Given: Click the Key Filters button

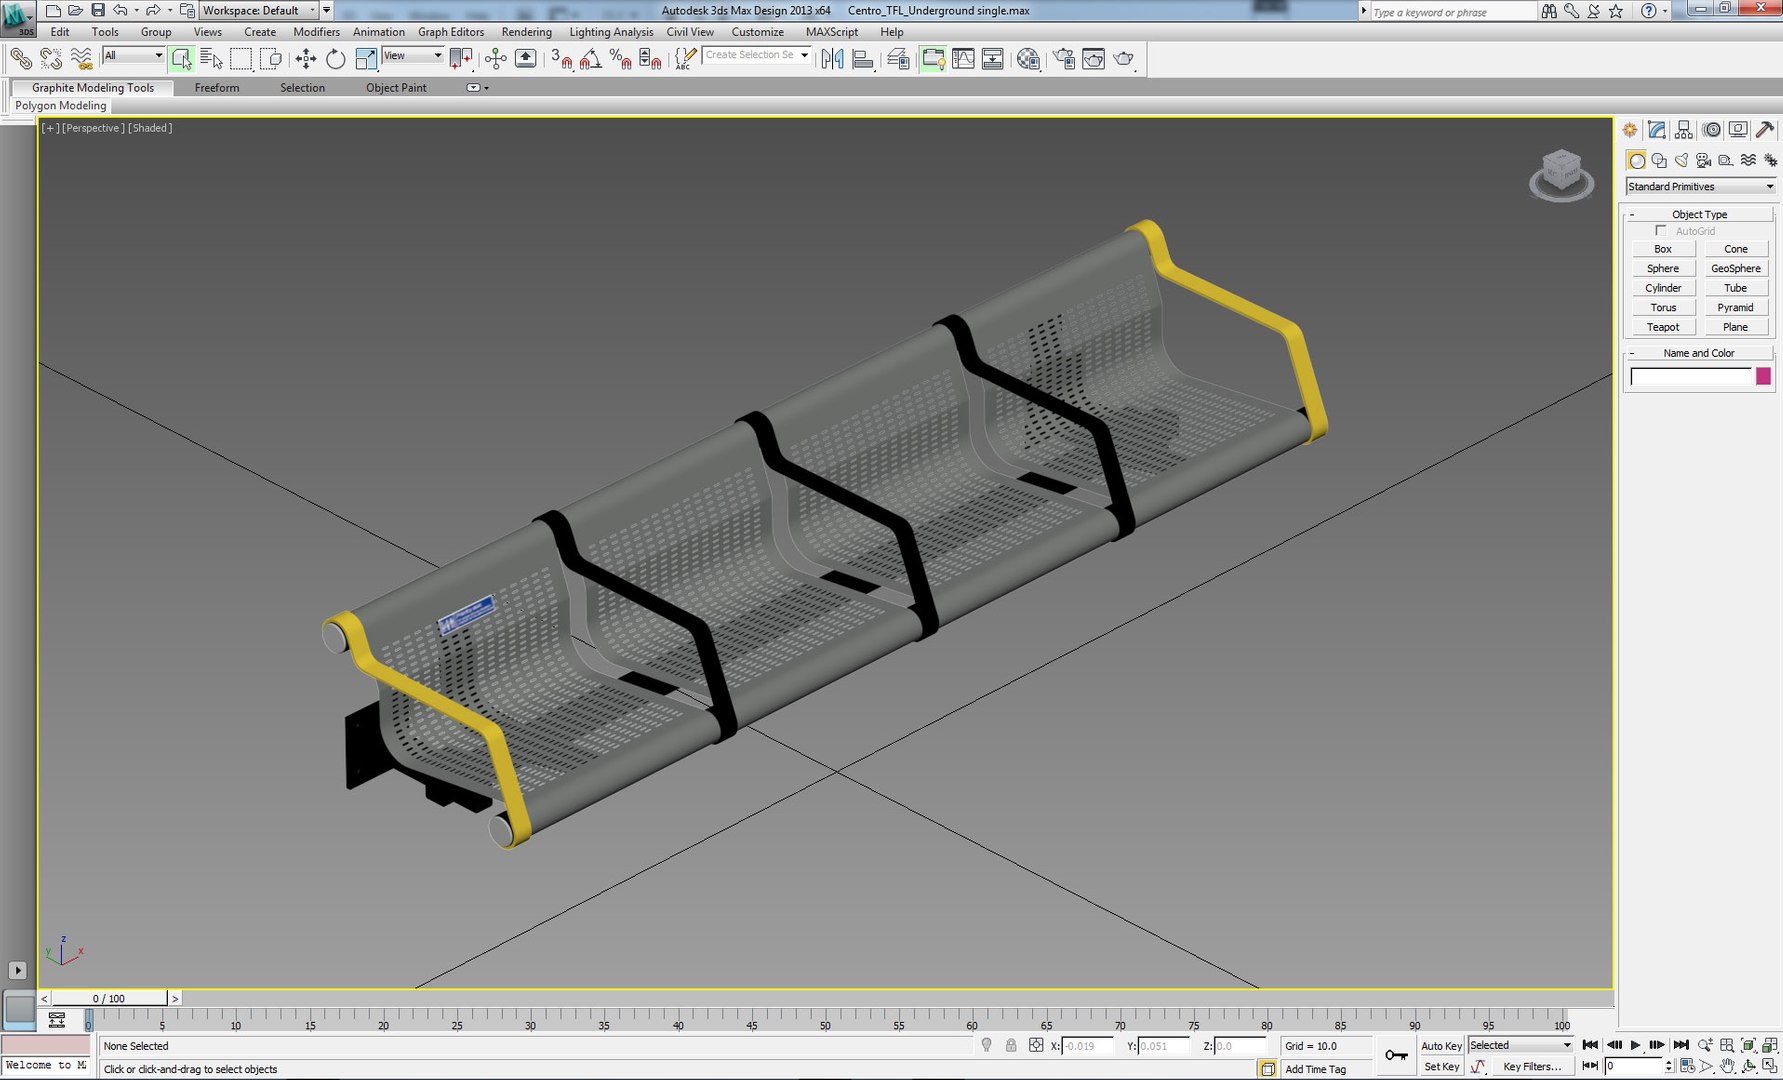Looking at the screenshot, I should (1532, 1067).
